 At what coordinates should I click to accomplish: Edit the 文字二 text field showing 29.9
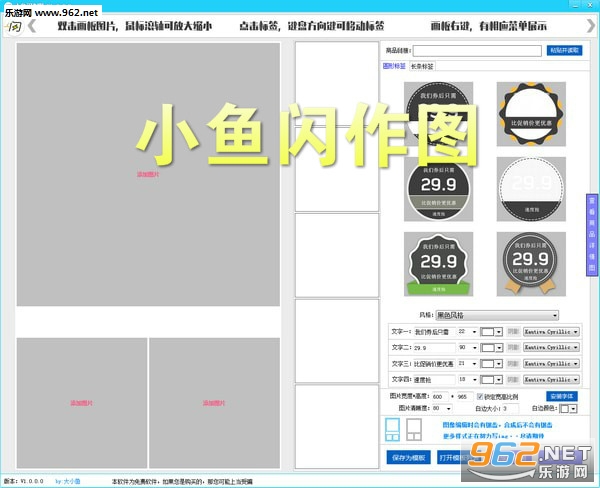coord(434,348)
